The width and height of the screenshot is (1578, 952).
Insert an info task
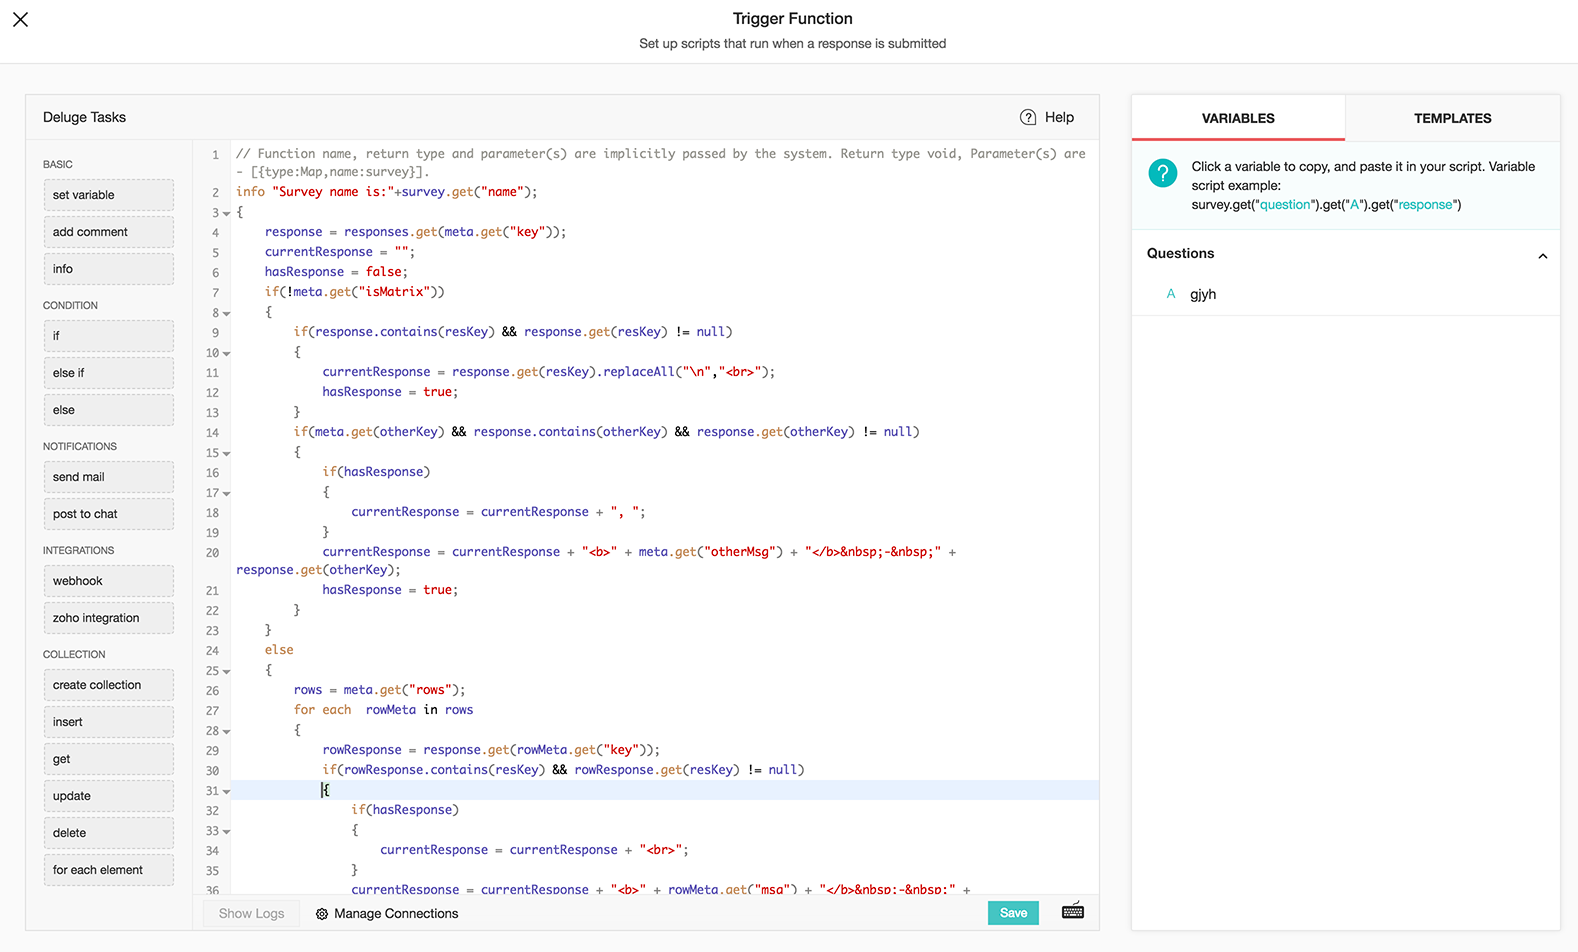[x=108, y=269]
